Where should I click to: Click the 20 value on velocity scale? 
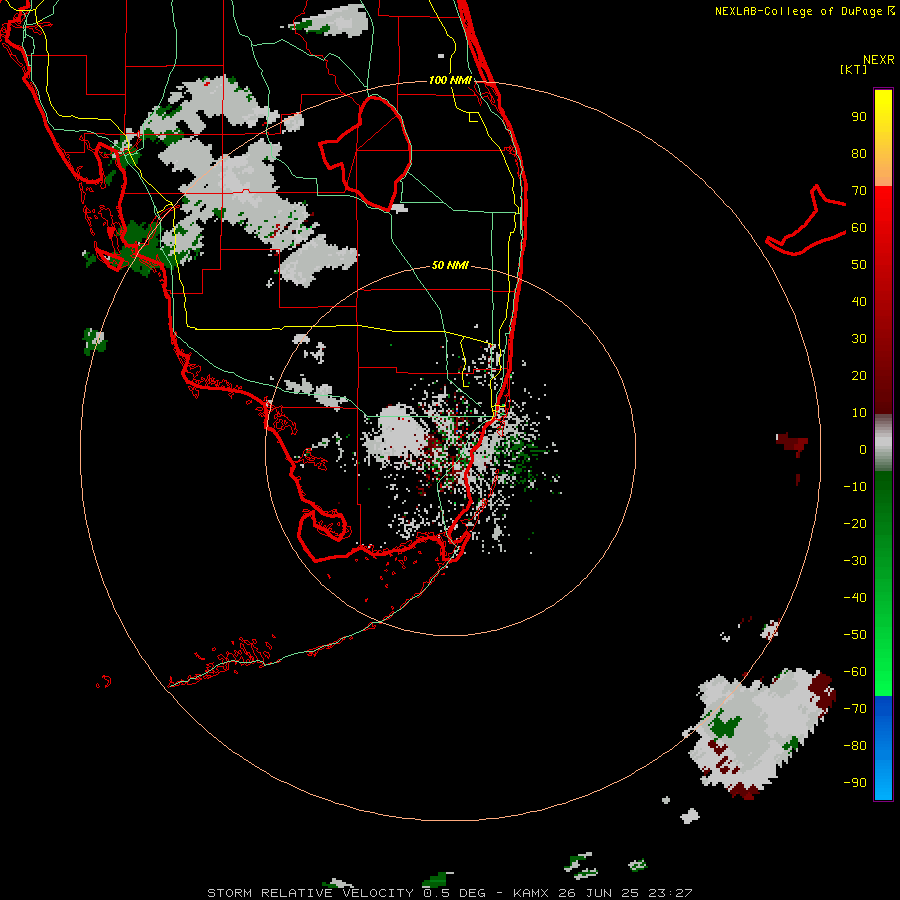click(859, 376)
